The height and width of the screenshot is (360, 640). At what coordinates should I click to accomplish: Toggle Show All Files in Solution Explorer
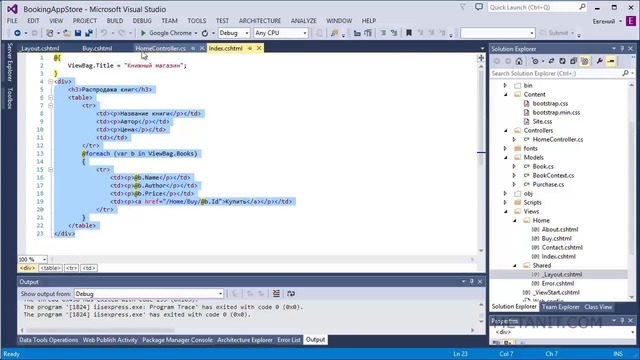pyautogui.click(x=584, y=61)
